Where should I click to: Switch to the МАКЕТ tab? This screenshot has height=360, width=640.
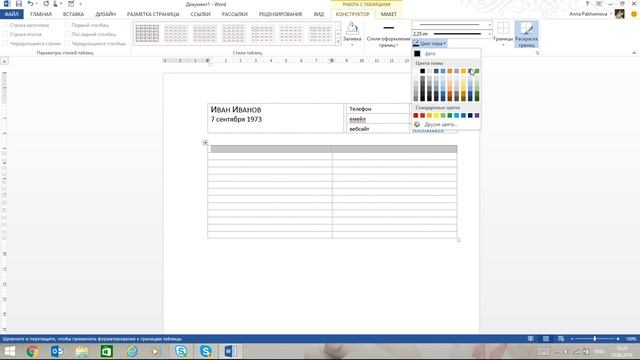click(x=389, y=14)
